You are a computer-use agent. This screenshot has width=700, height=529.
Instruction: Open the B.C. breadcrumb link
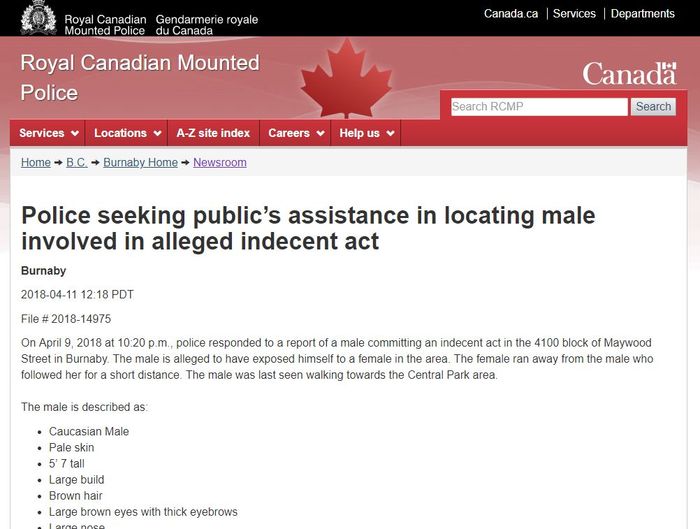[x=77, y=162]
